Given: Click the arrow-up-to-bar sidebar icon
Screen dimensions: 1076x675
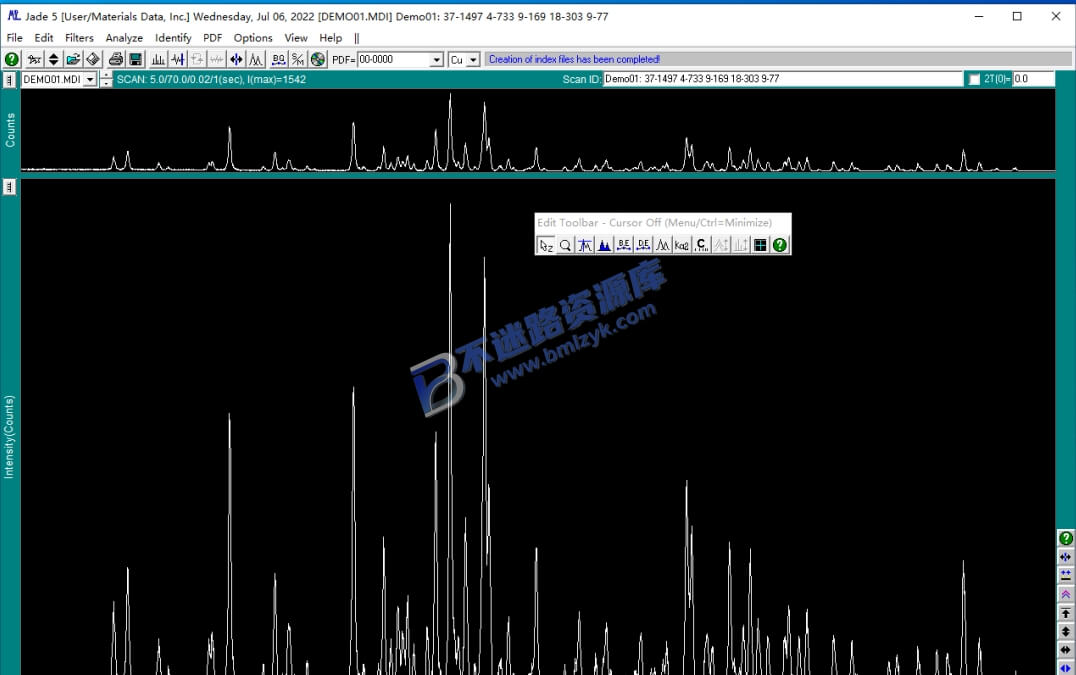Looking at the screenshot, I should click(x=1066, y=613).
